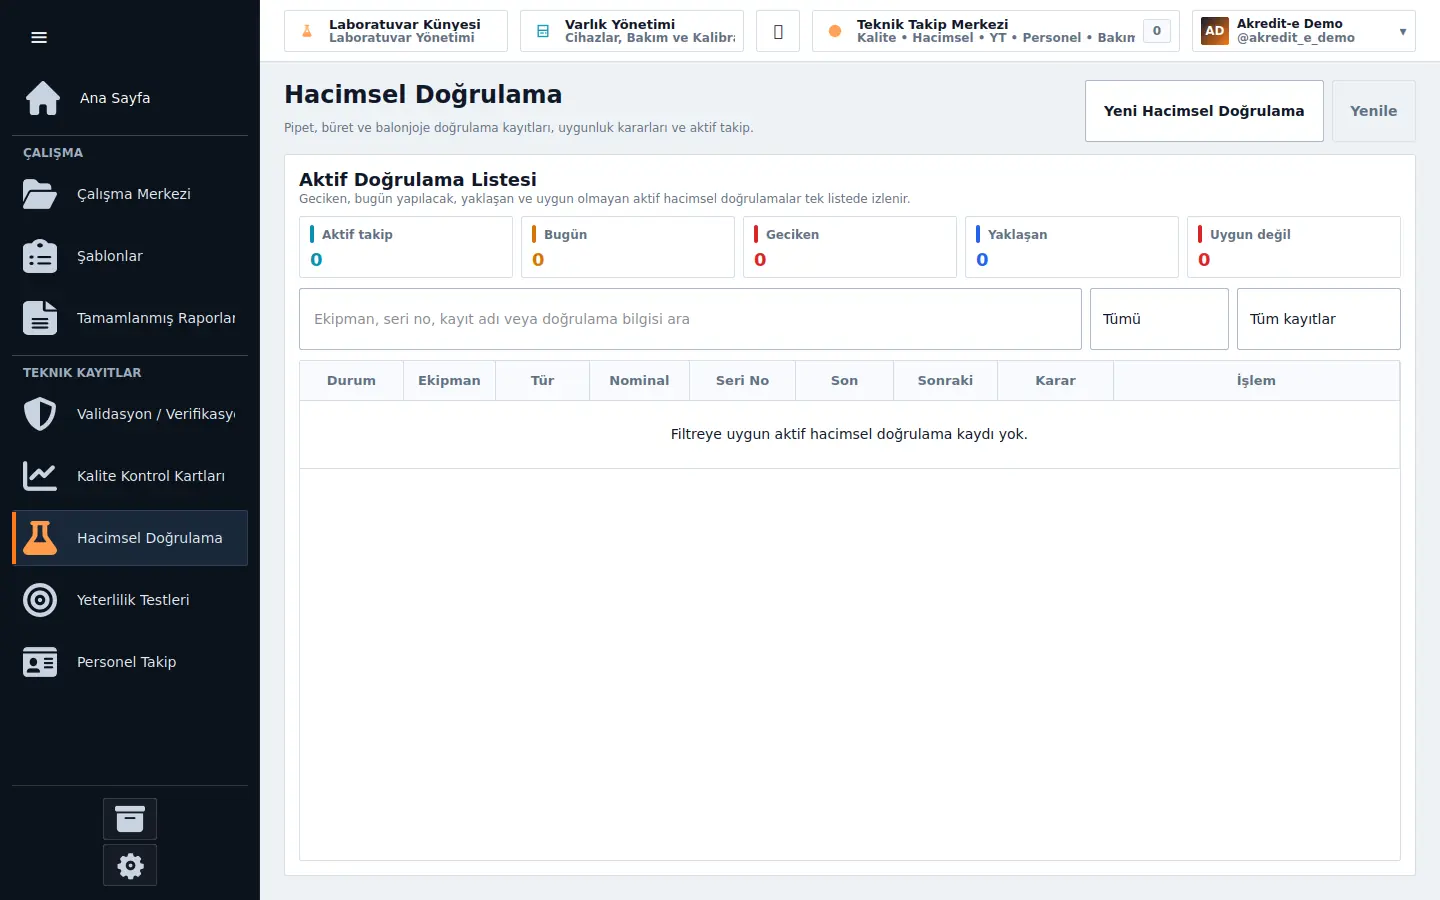The height and width of the screenshot is (900, 1440).
Task: Click the Sonraki column header
Action: (x=945, y=381)
